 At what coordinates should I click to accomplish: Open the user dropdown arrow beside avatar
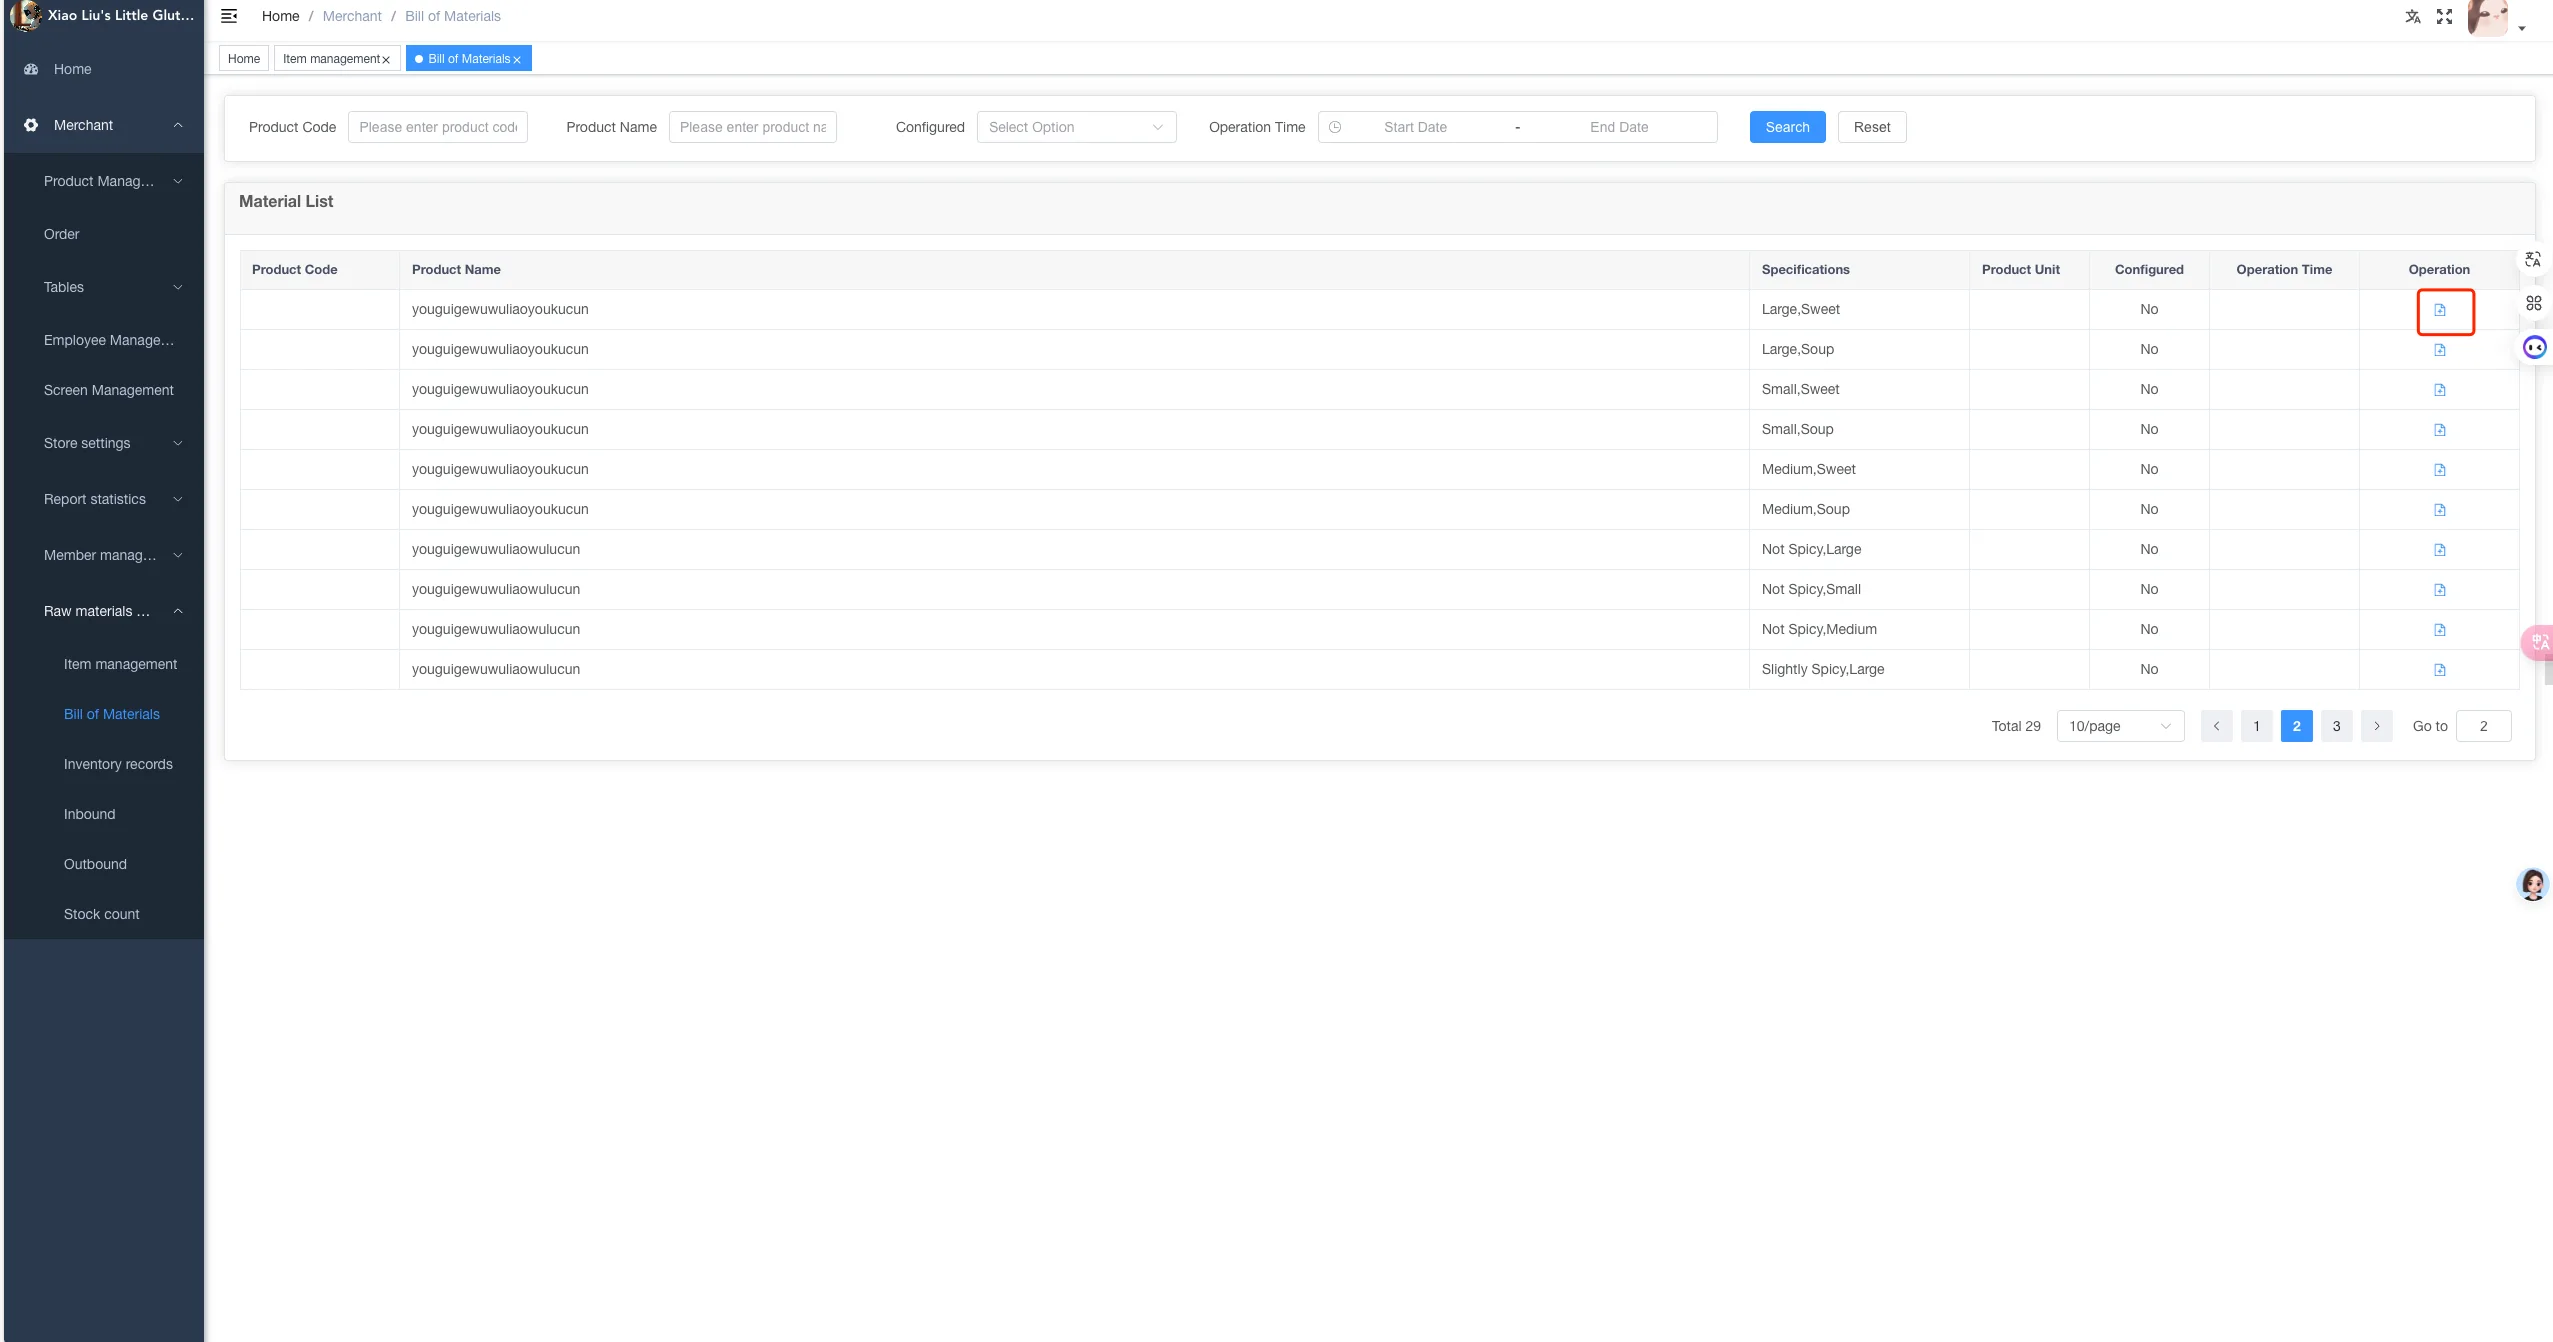pos(2522,28)
